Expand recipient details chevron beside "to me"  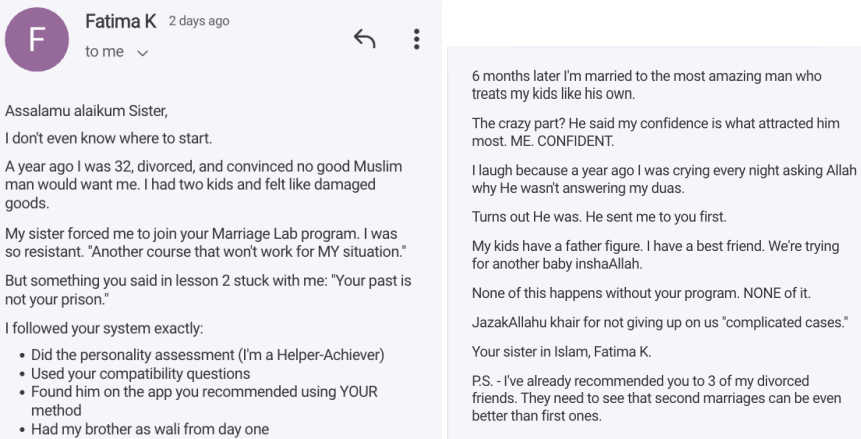click(142, 53)
